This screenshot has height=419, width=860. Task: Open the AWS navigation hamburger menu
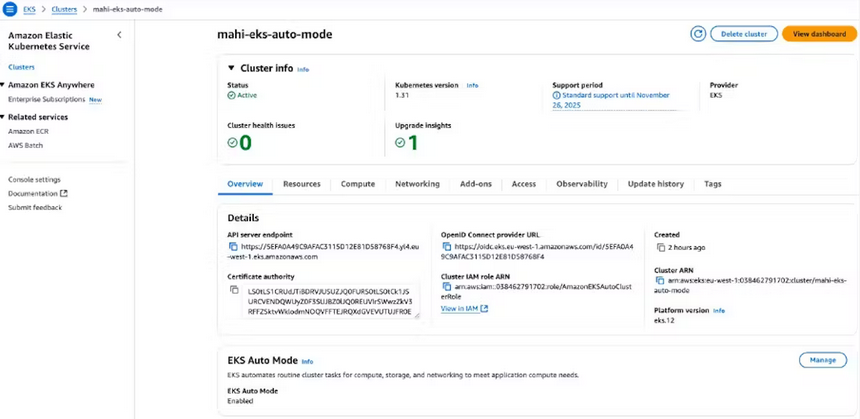tap(10, 9)
